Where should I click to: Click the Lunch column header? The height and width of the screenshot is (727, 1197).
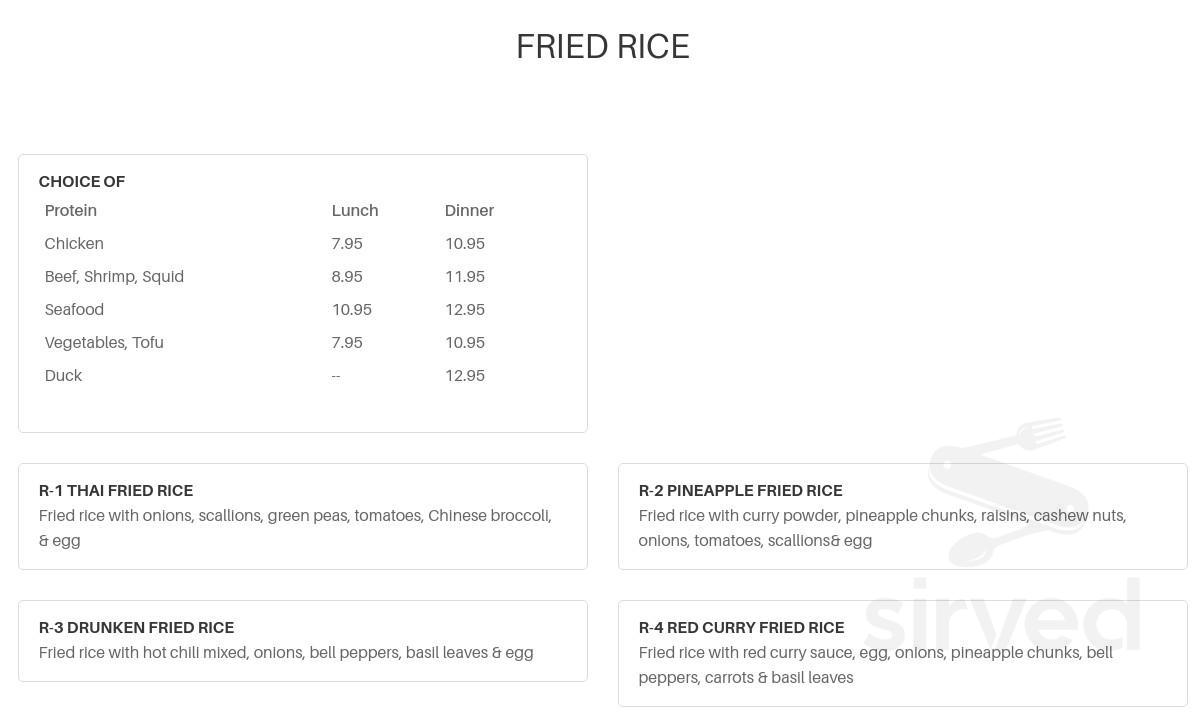[355, 211]
